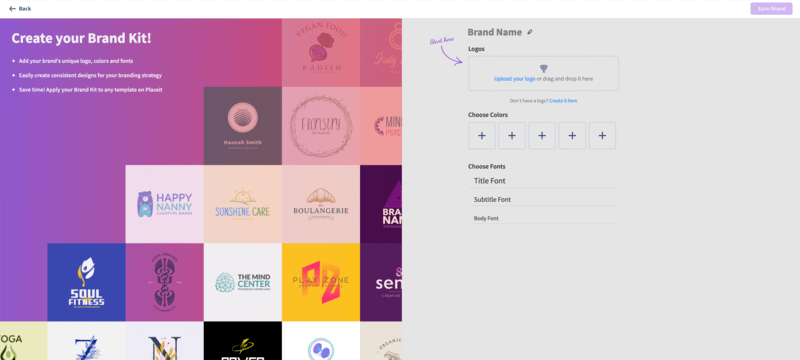
Task: Select the Hannah Smith logo thumbnail
Action: 243,126
